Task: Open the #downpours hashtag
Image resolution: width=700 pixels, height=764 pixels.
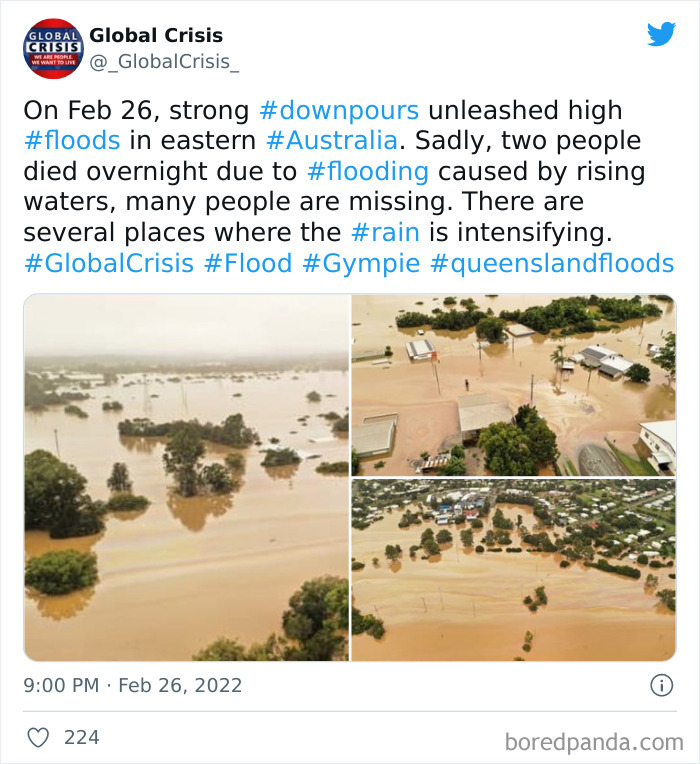Action: (x=338, y=110)
